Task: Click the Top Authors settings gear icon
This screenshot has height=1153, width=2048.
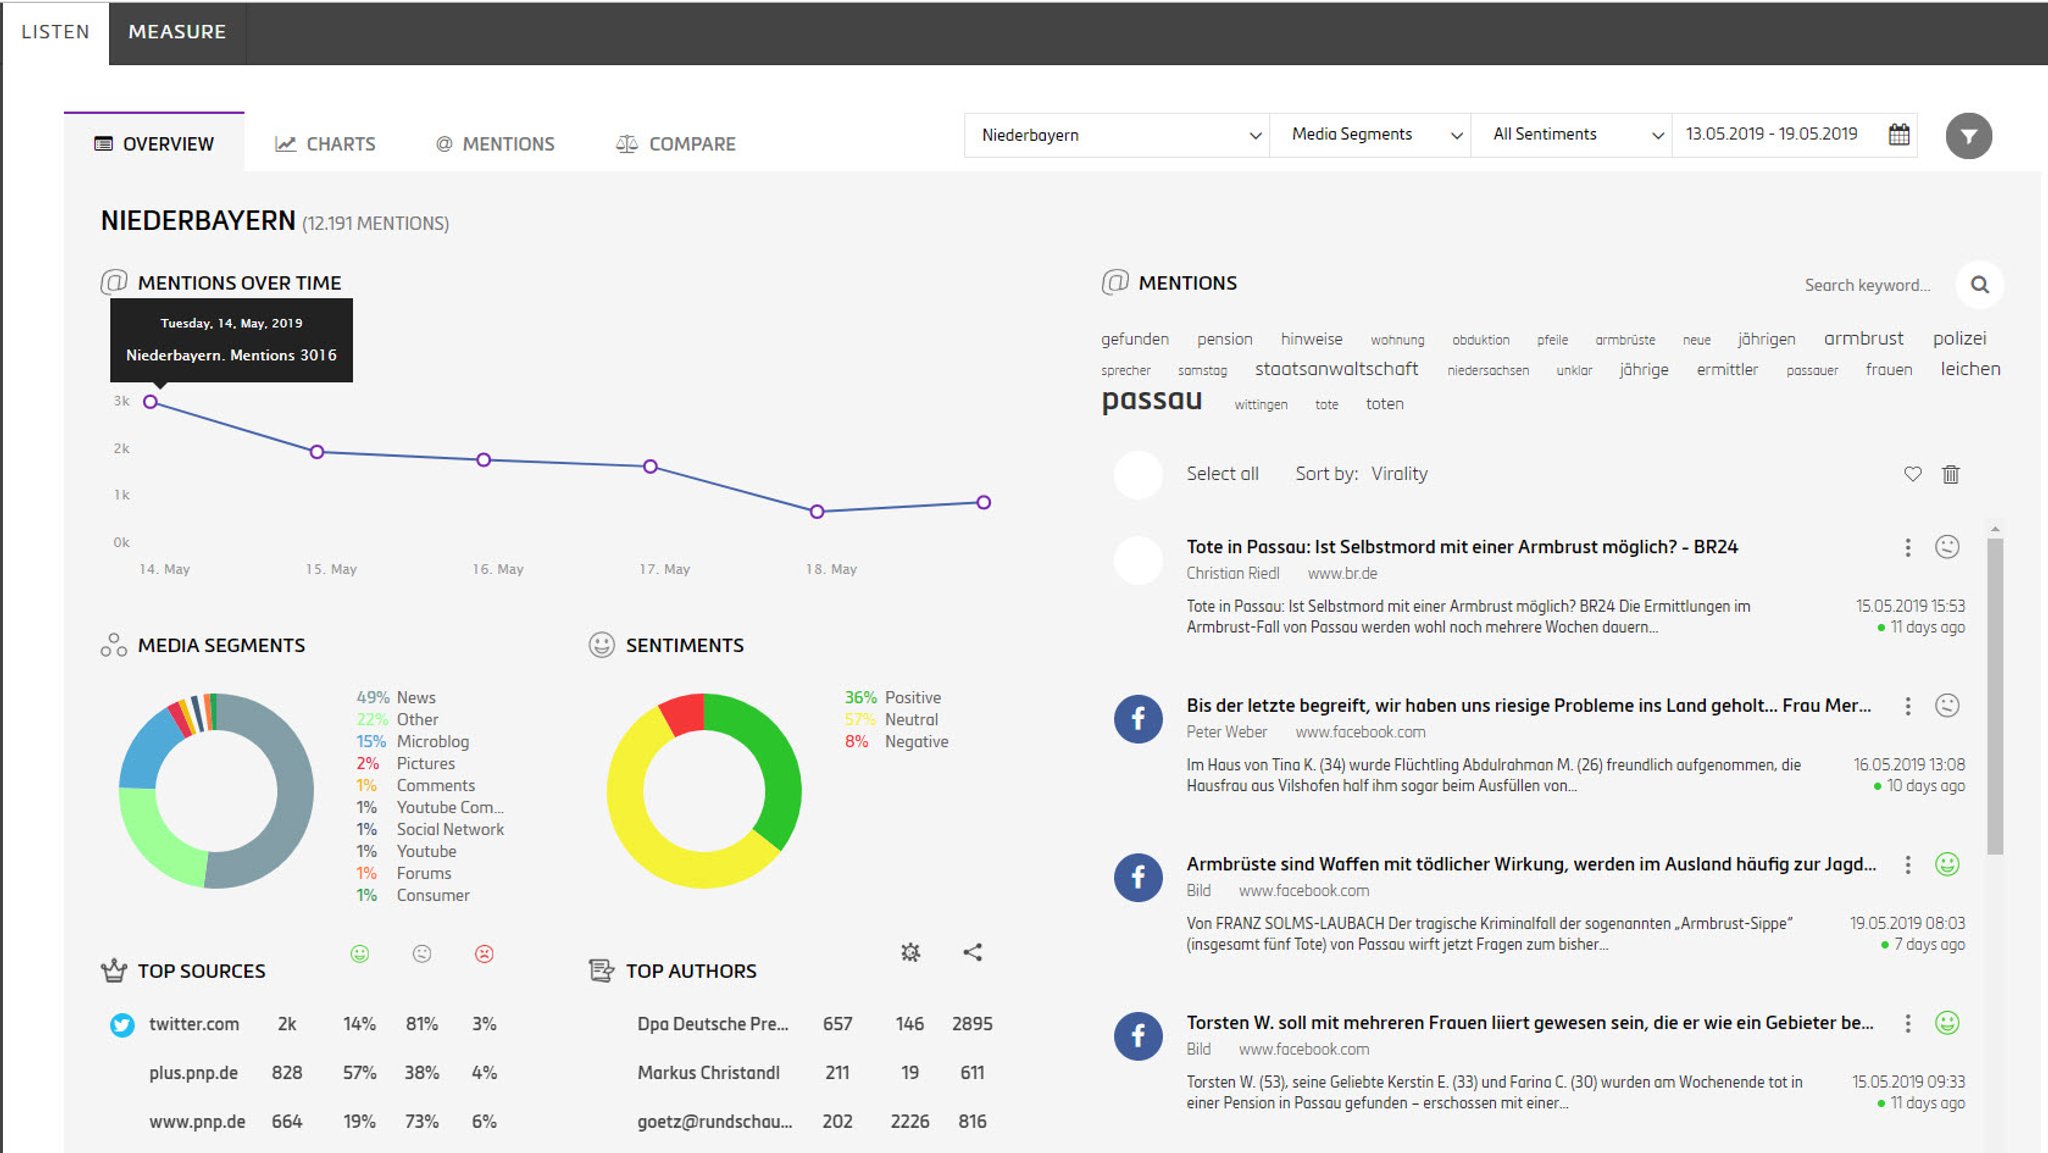Action: pos(910,952)
